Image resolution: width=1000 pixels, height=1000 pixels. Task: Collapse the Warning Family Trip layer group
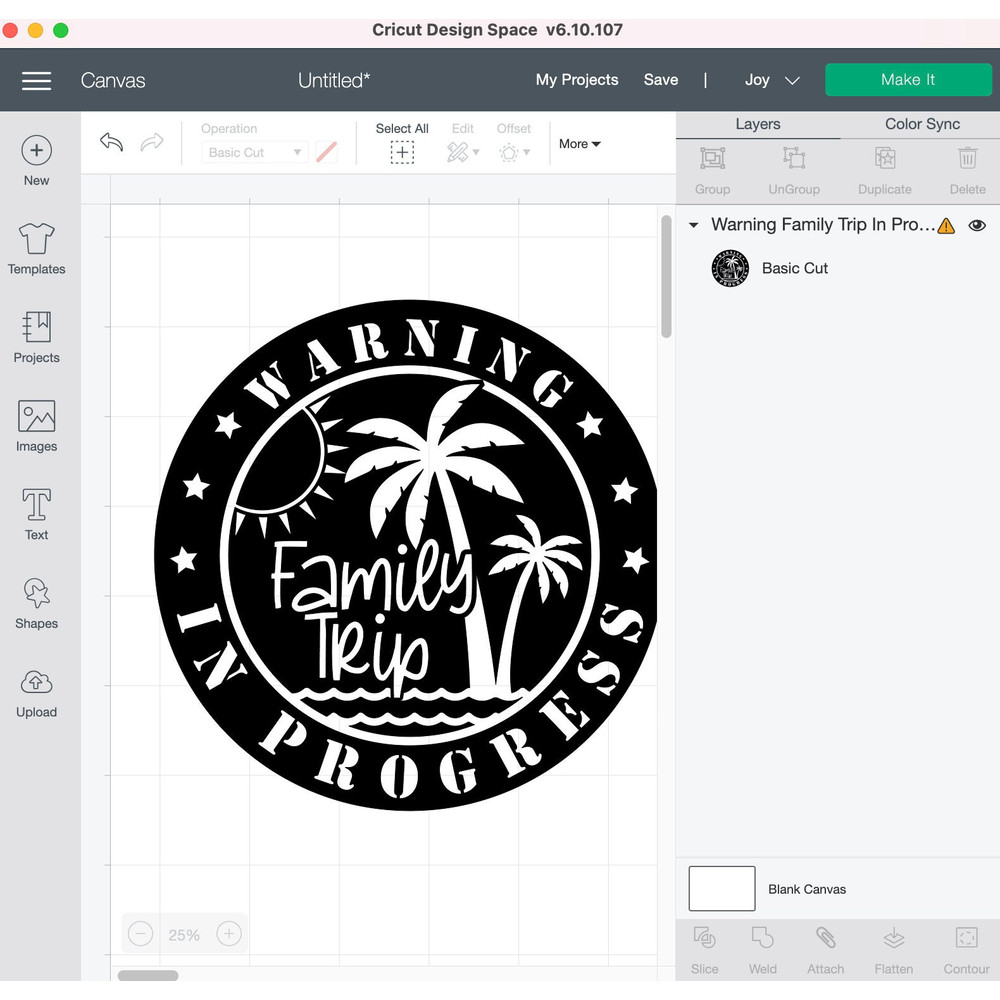click(693, 225)
